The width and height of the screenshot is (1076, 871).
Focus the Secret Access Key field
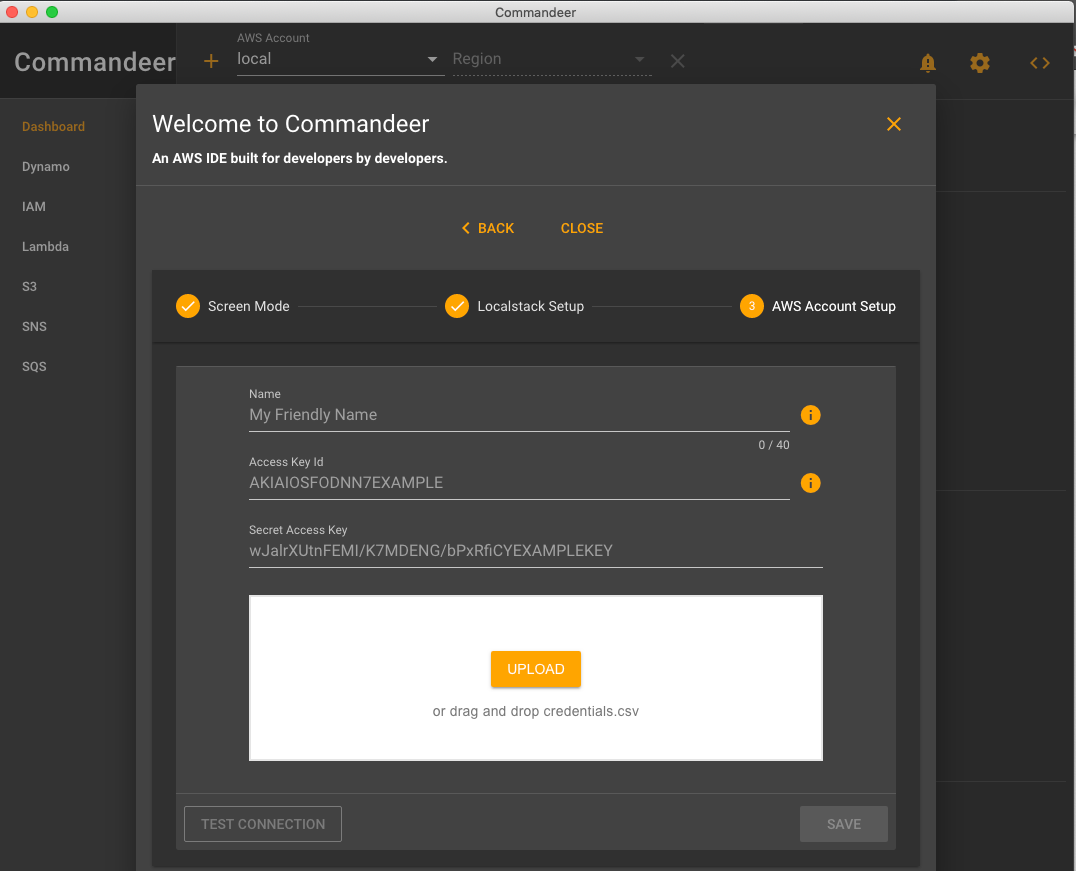coord(536,550)
